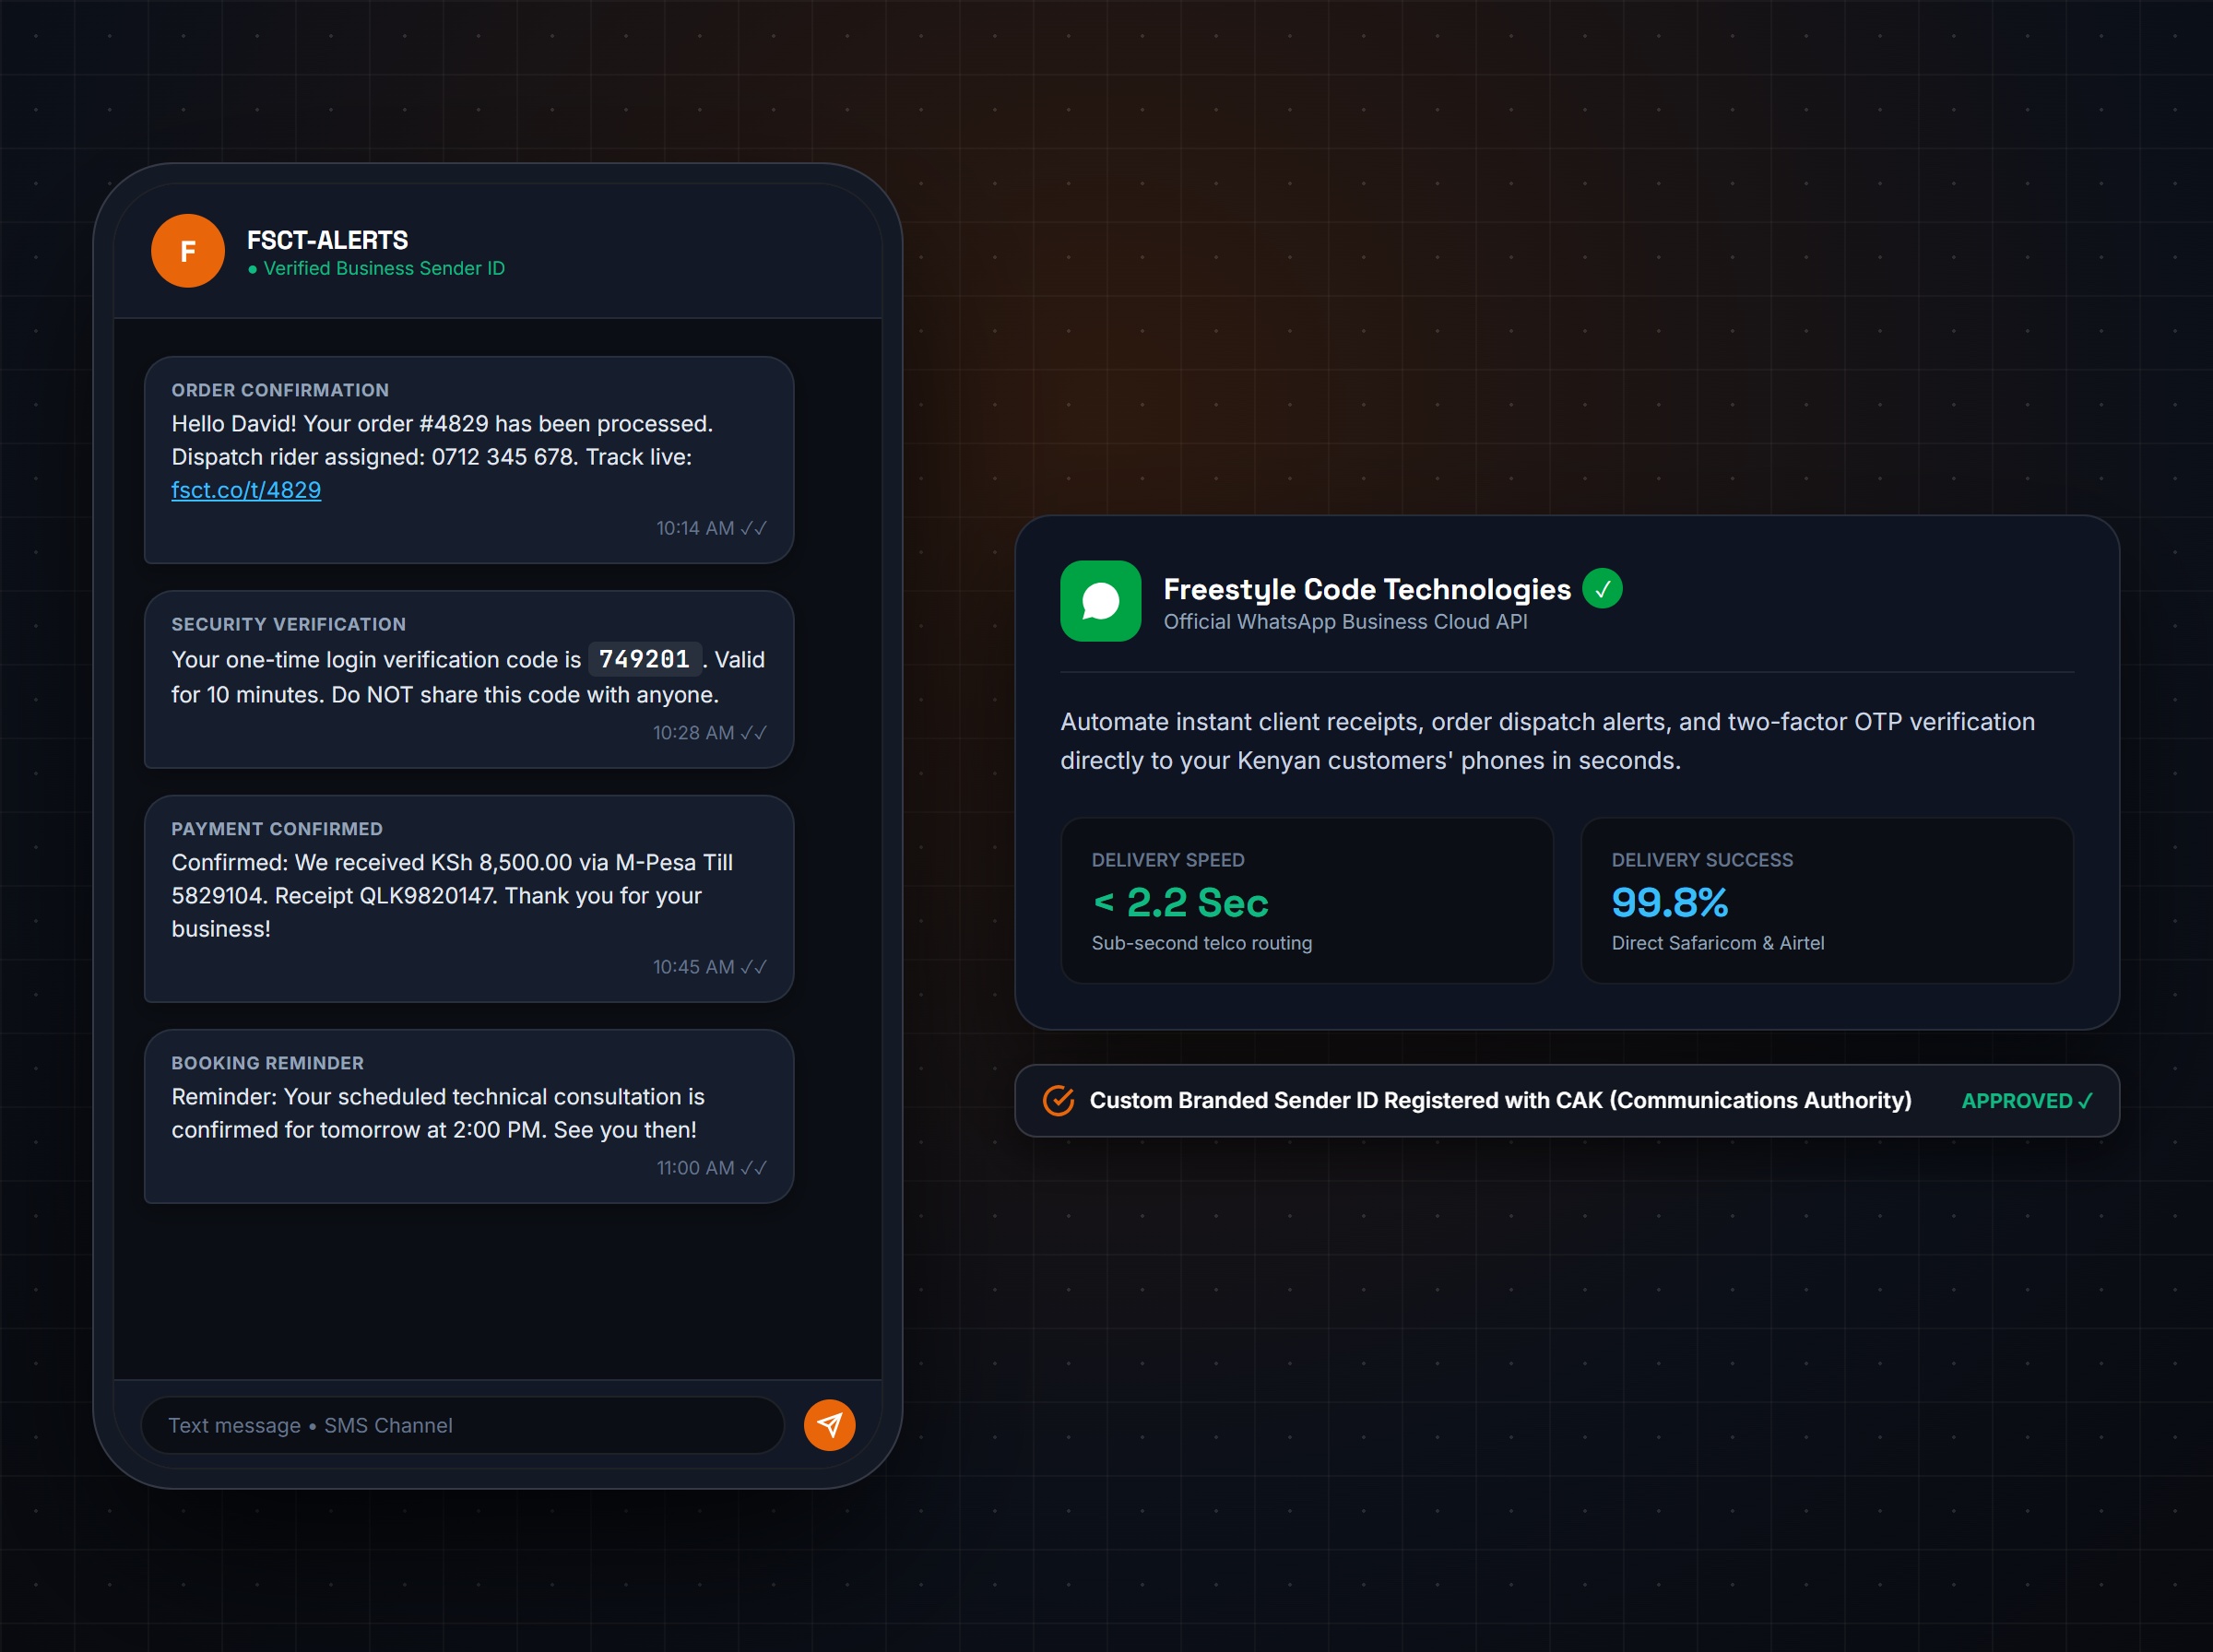Click the DELIVERY SUCCESS label

(x=1702, y=860)
